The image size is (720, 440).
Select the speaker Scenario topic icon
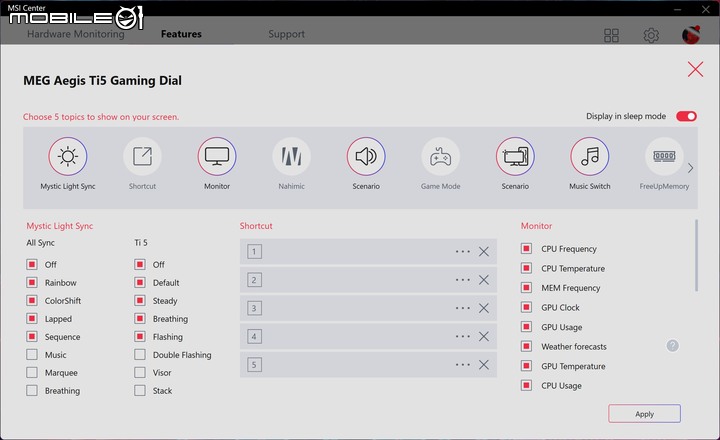click(366, 157)
